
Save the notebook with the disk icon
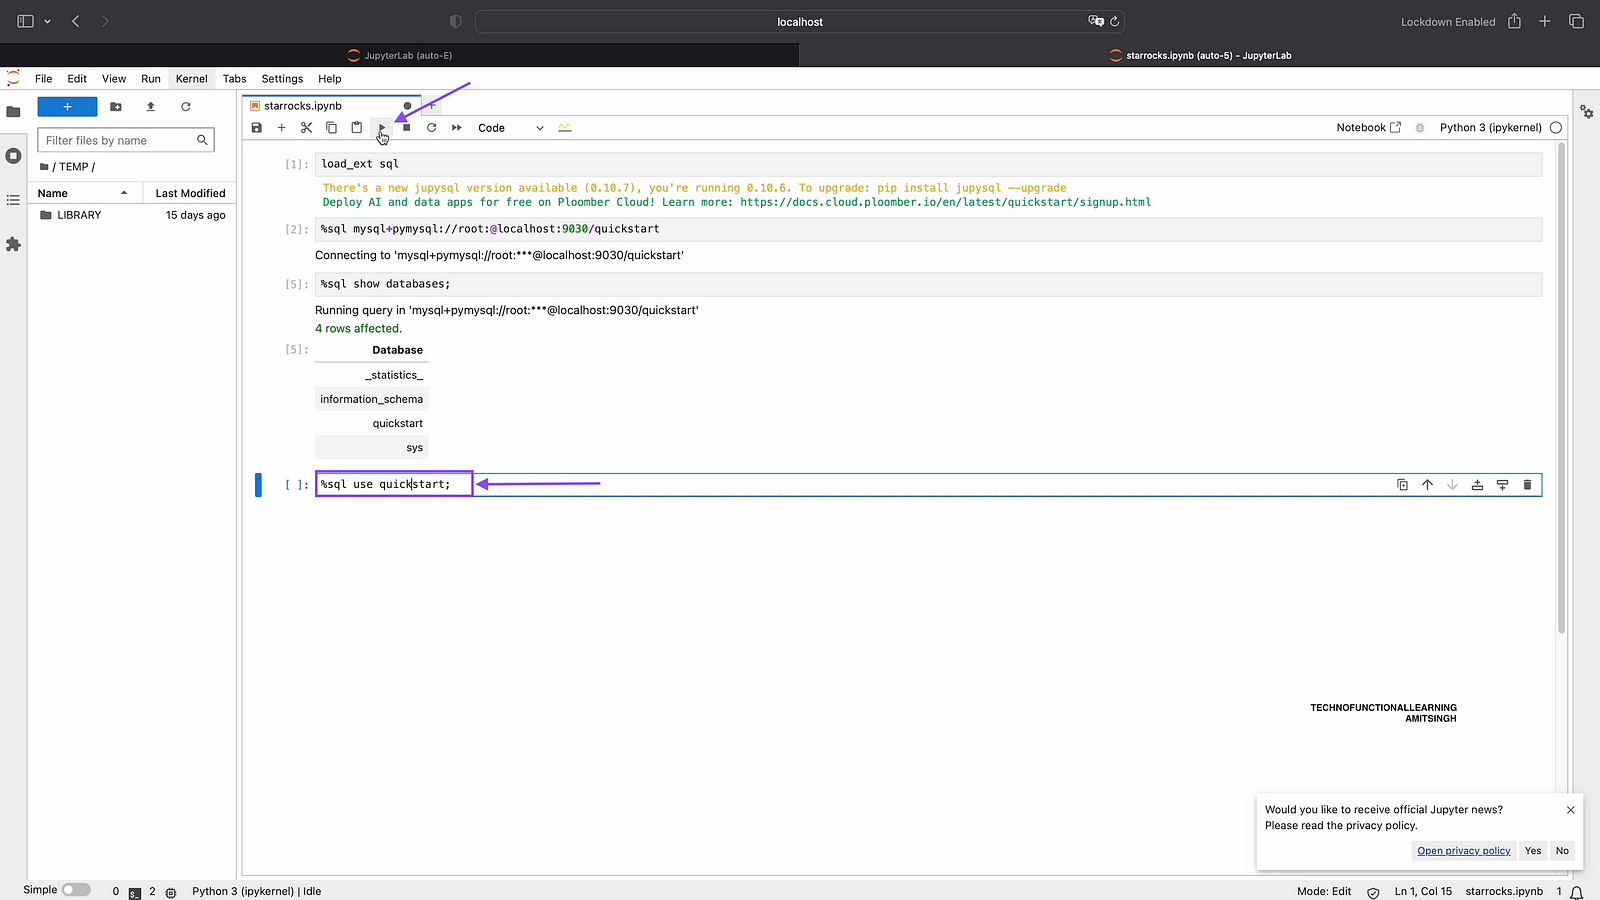pos(257,128)
